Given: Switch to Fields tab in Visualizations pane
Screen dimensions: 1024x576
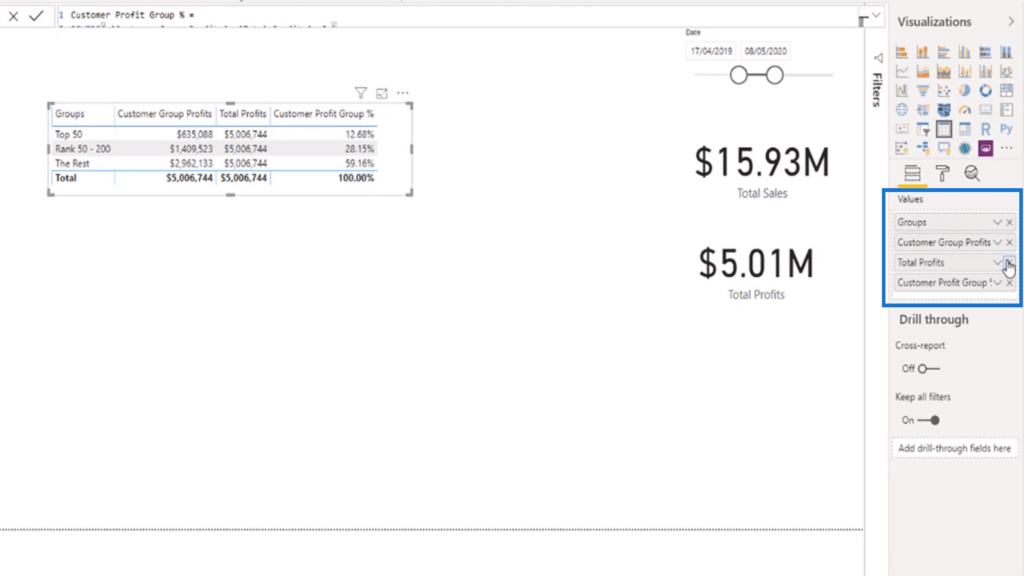Looking at the screenshot, I should pyautogui.click(x=912, y=173).
